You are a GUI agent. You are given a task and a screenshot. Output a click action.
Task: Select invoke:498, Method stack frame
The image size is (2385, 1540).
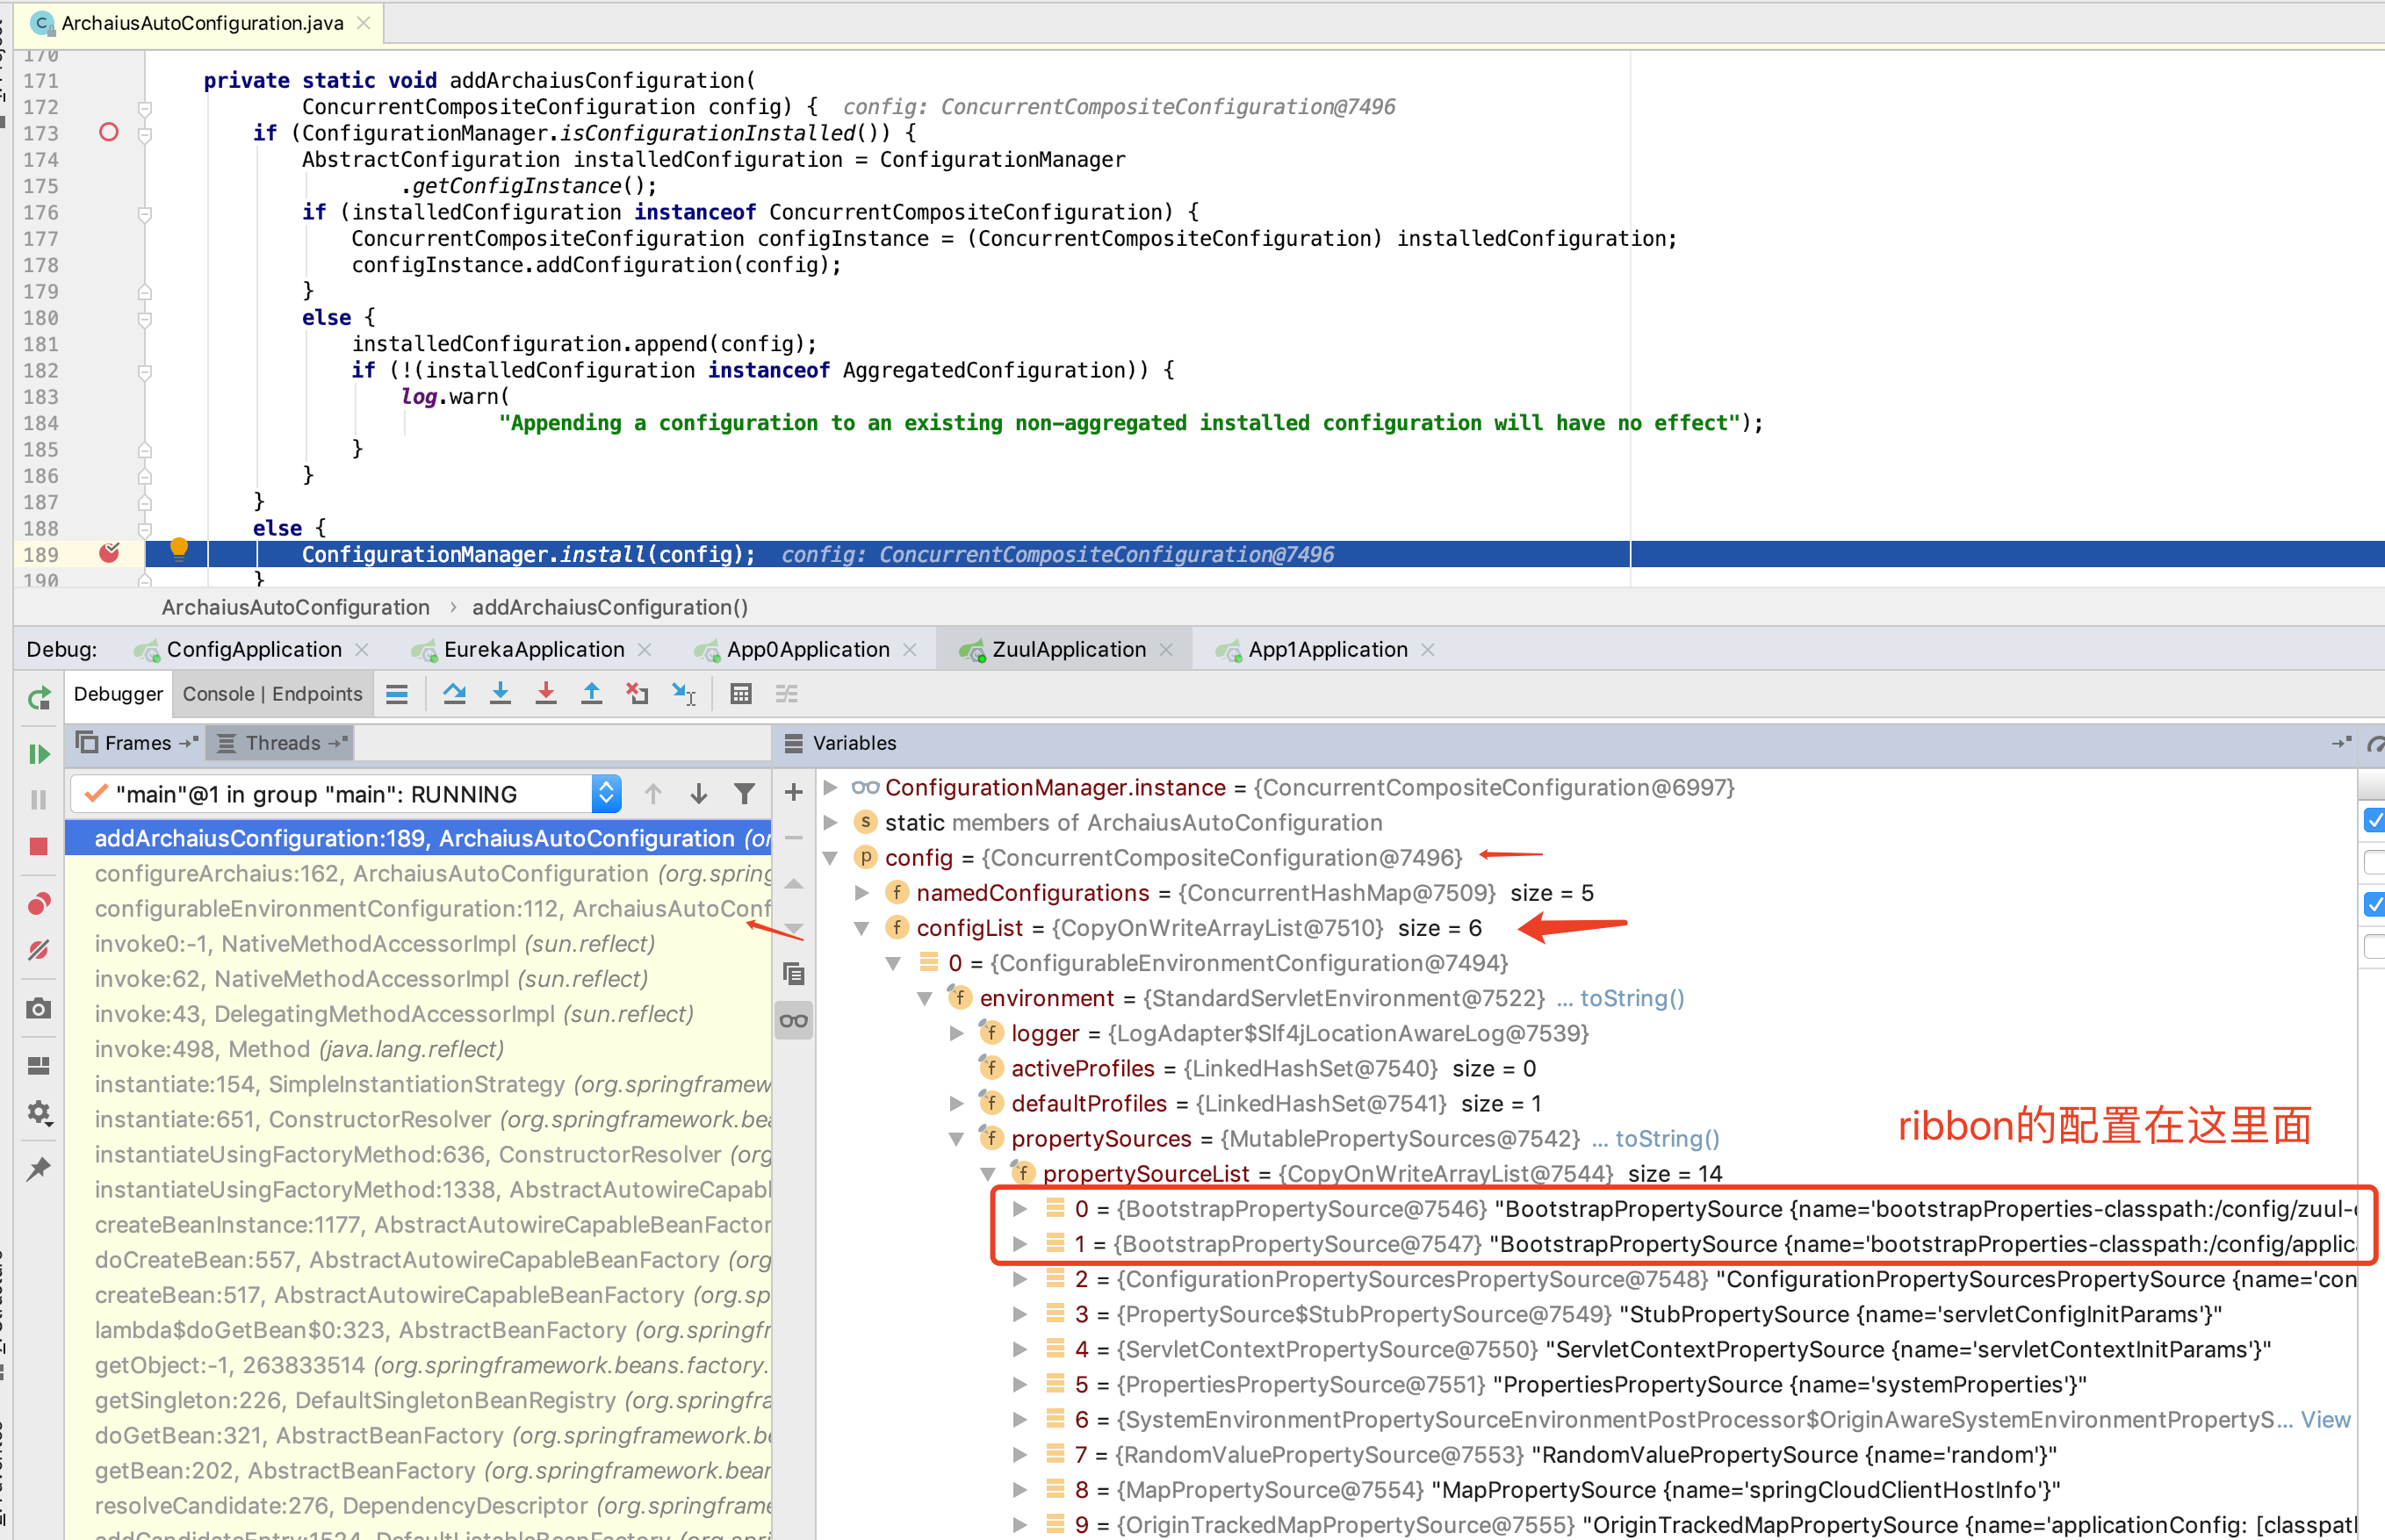pyautogui.click(x=418, y=1049)
